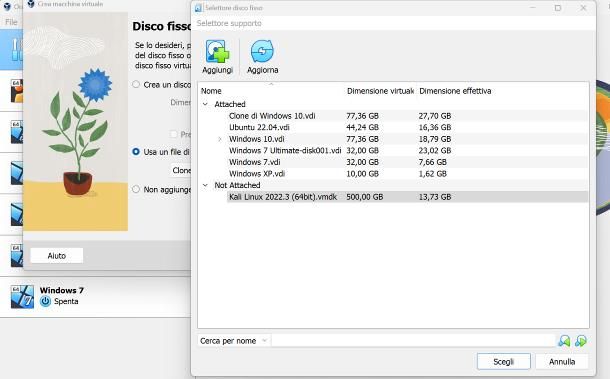This screenshot has width=610, height=379.
Task: Collapse the Attached group
Action: tap(205, 104)
